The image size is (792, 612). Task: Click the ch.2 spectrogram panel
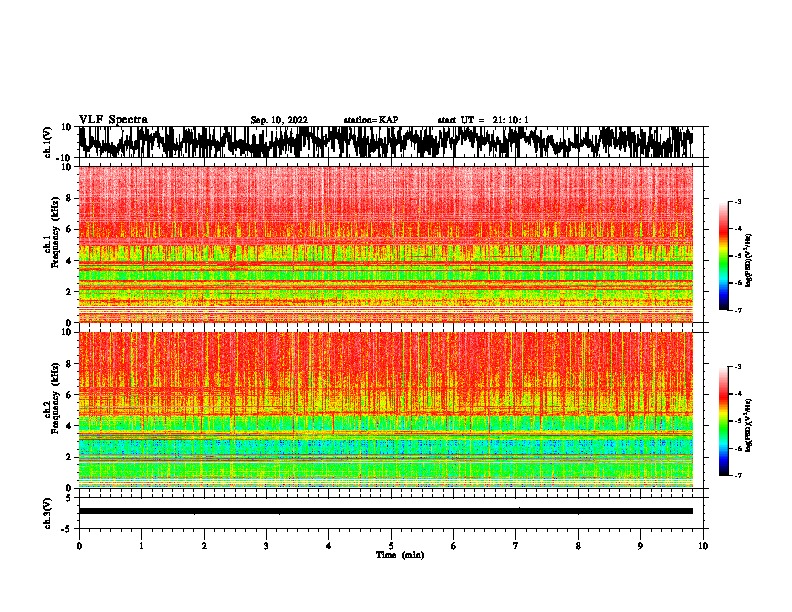coord(386,410)
